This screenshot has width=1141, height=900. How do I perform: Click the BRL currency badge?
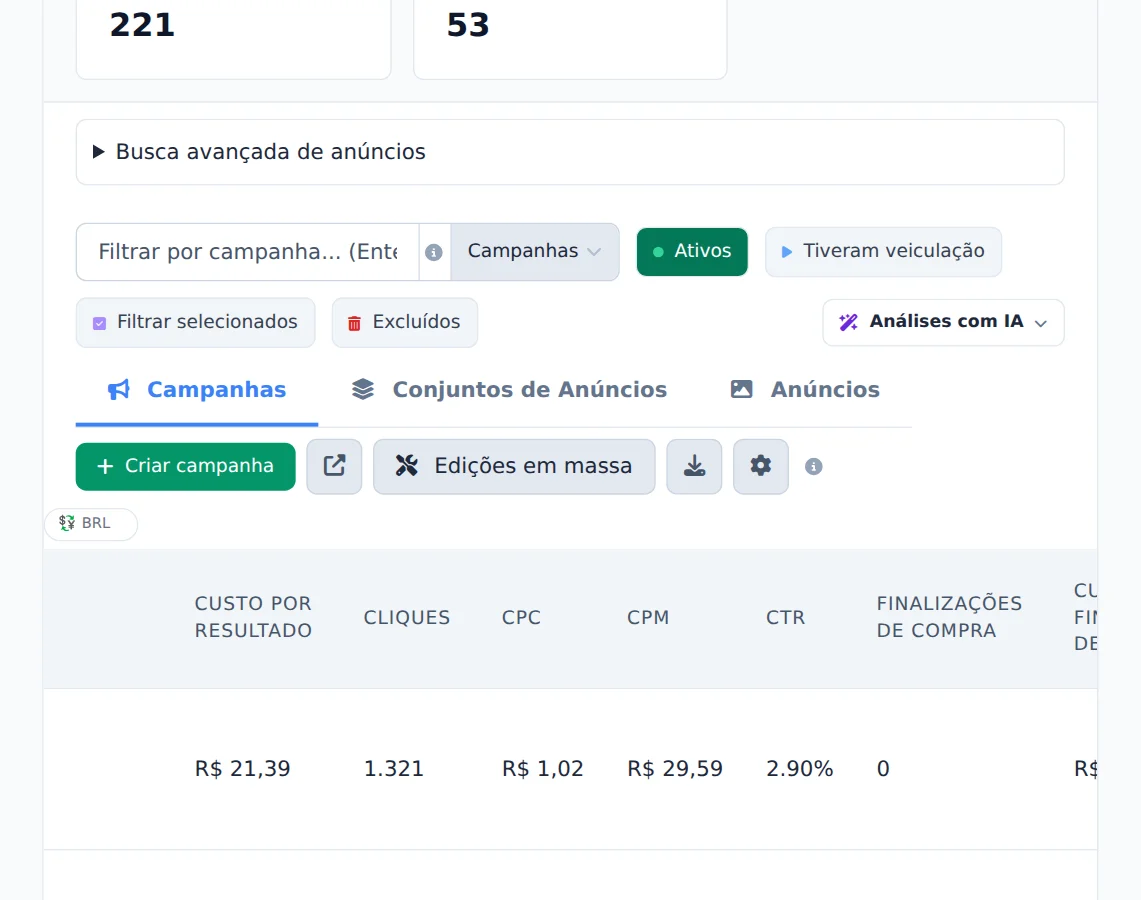[91, 524]
